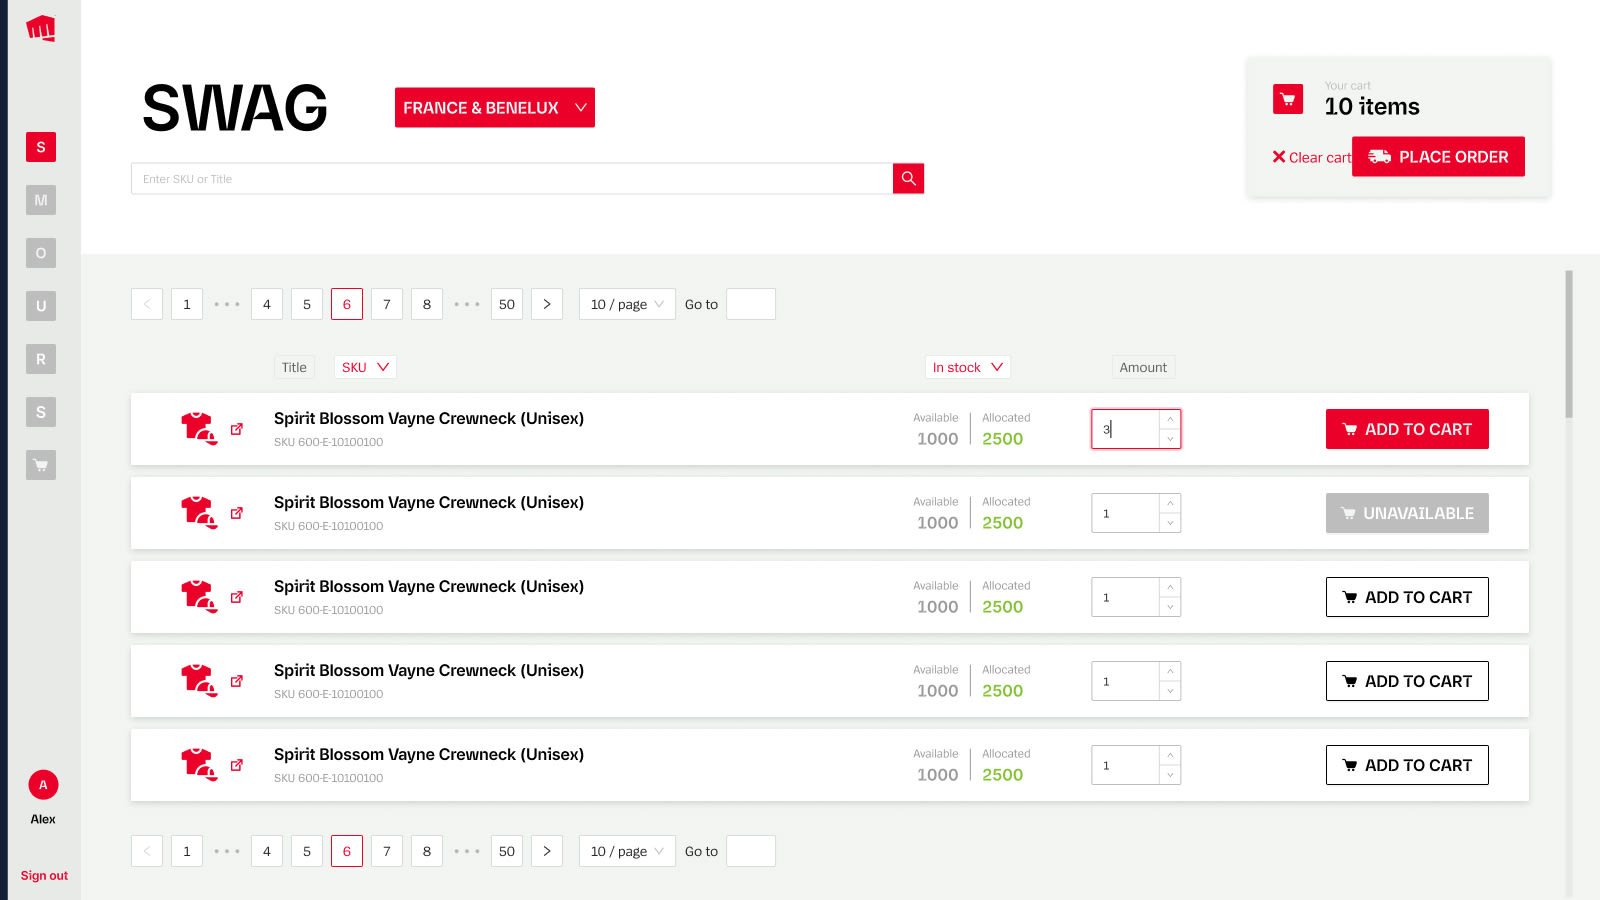The width and height of the screenshot is (1600, 900).
Task: Open the external link icon in the amount 3 row
Action: pos(237,429)
